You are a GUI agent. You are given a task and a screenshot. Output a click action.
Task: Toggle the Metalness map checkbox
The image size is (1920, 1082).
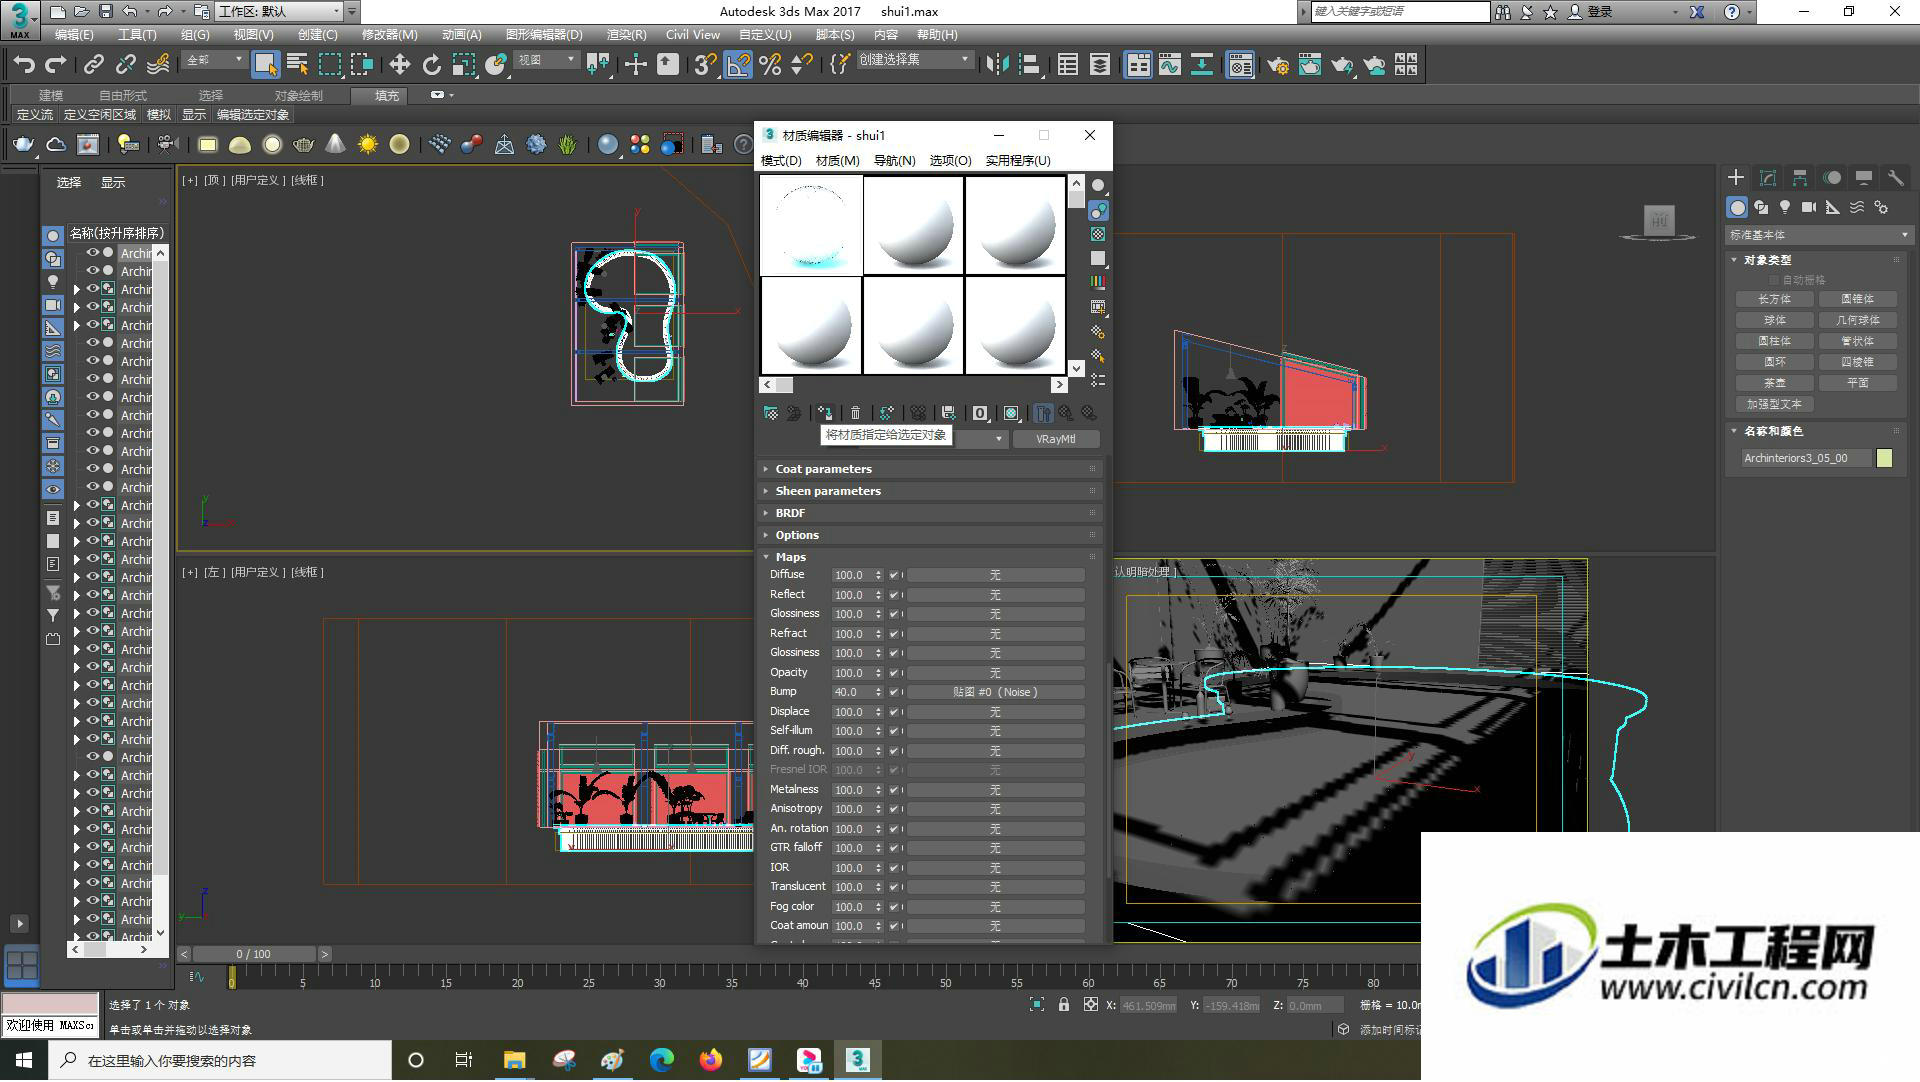tap(894, 790)
